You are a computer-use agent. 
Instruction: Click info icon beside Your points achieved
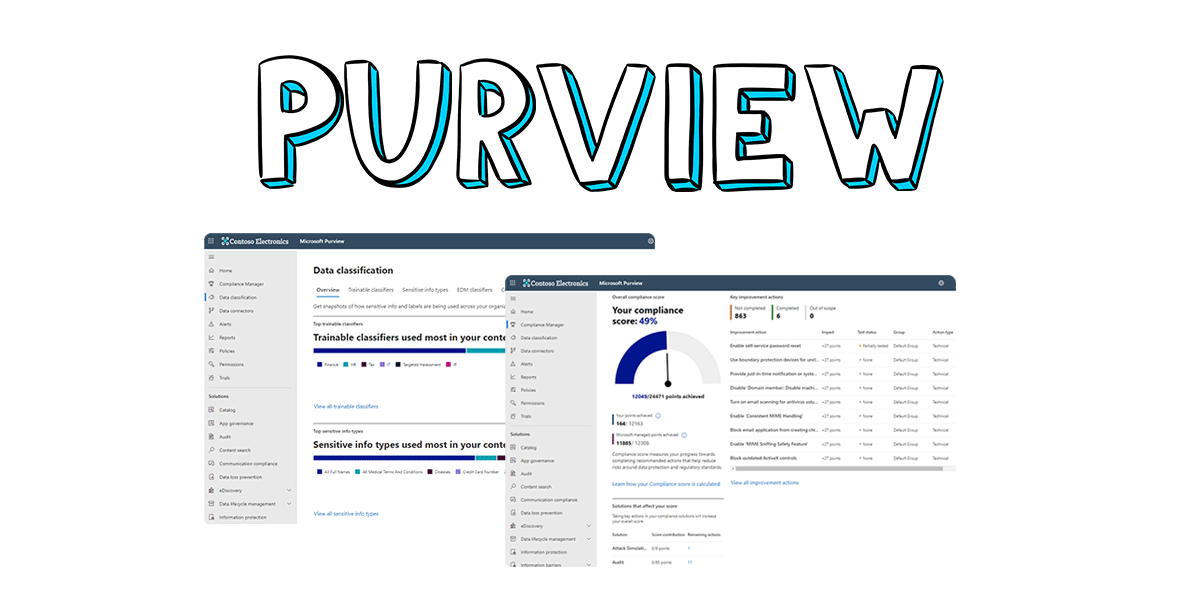[657, 415]
